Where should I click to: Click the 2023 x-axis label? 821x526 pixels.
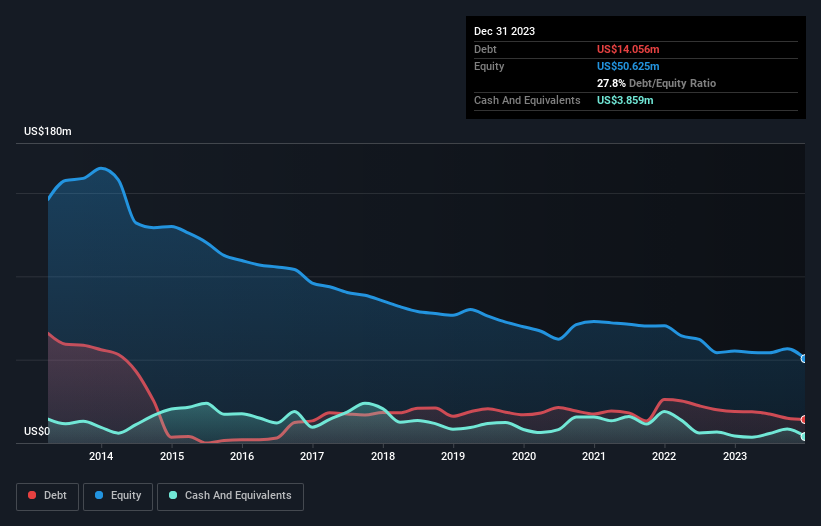pyautogui.click(x=735, y=456)
